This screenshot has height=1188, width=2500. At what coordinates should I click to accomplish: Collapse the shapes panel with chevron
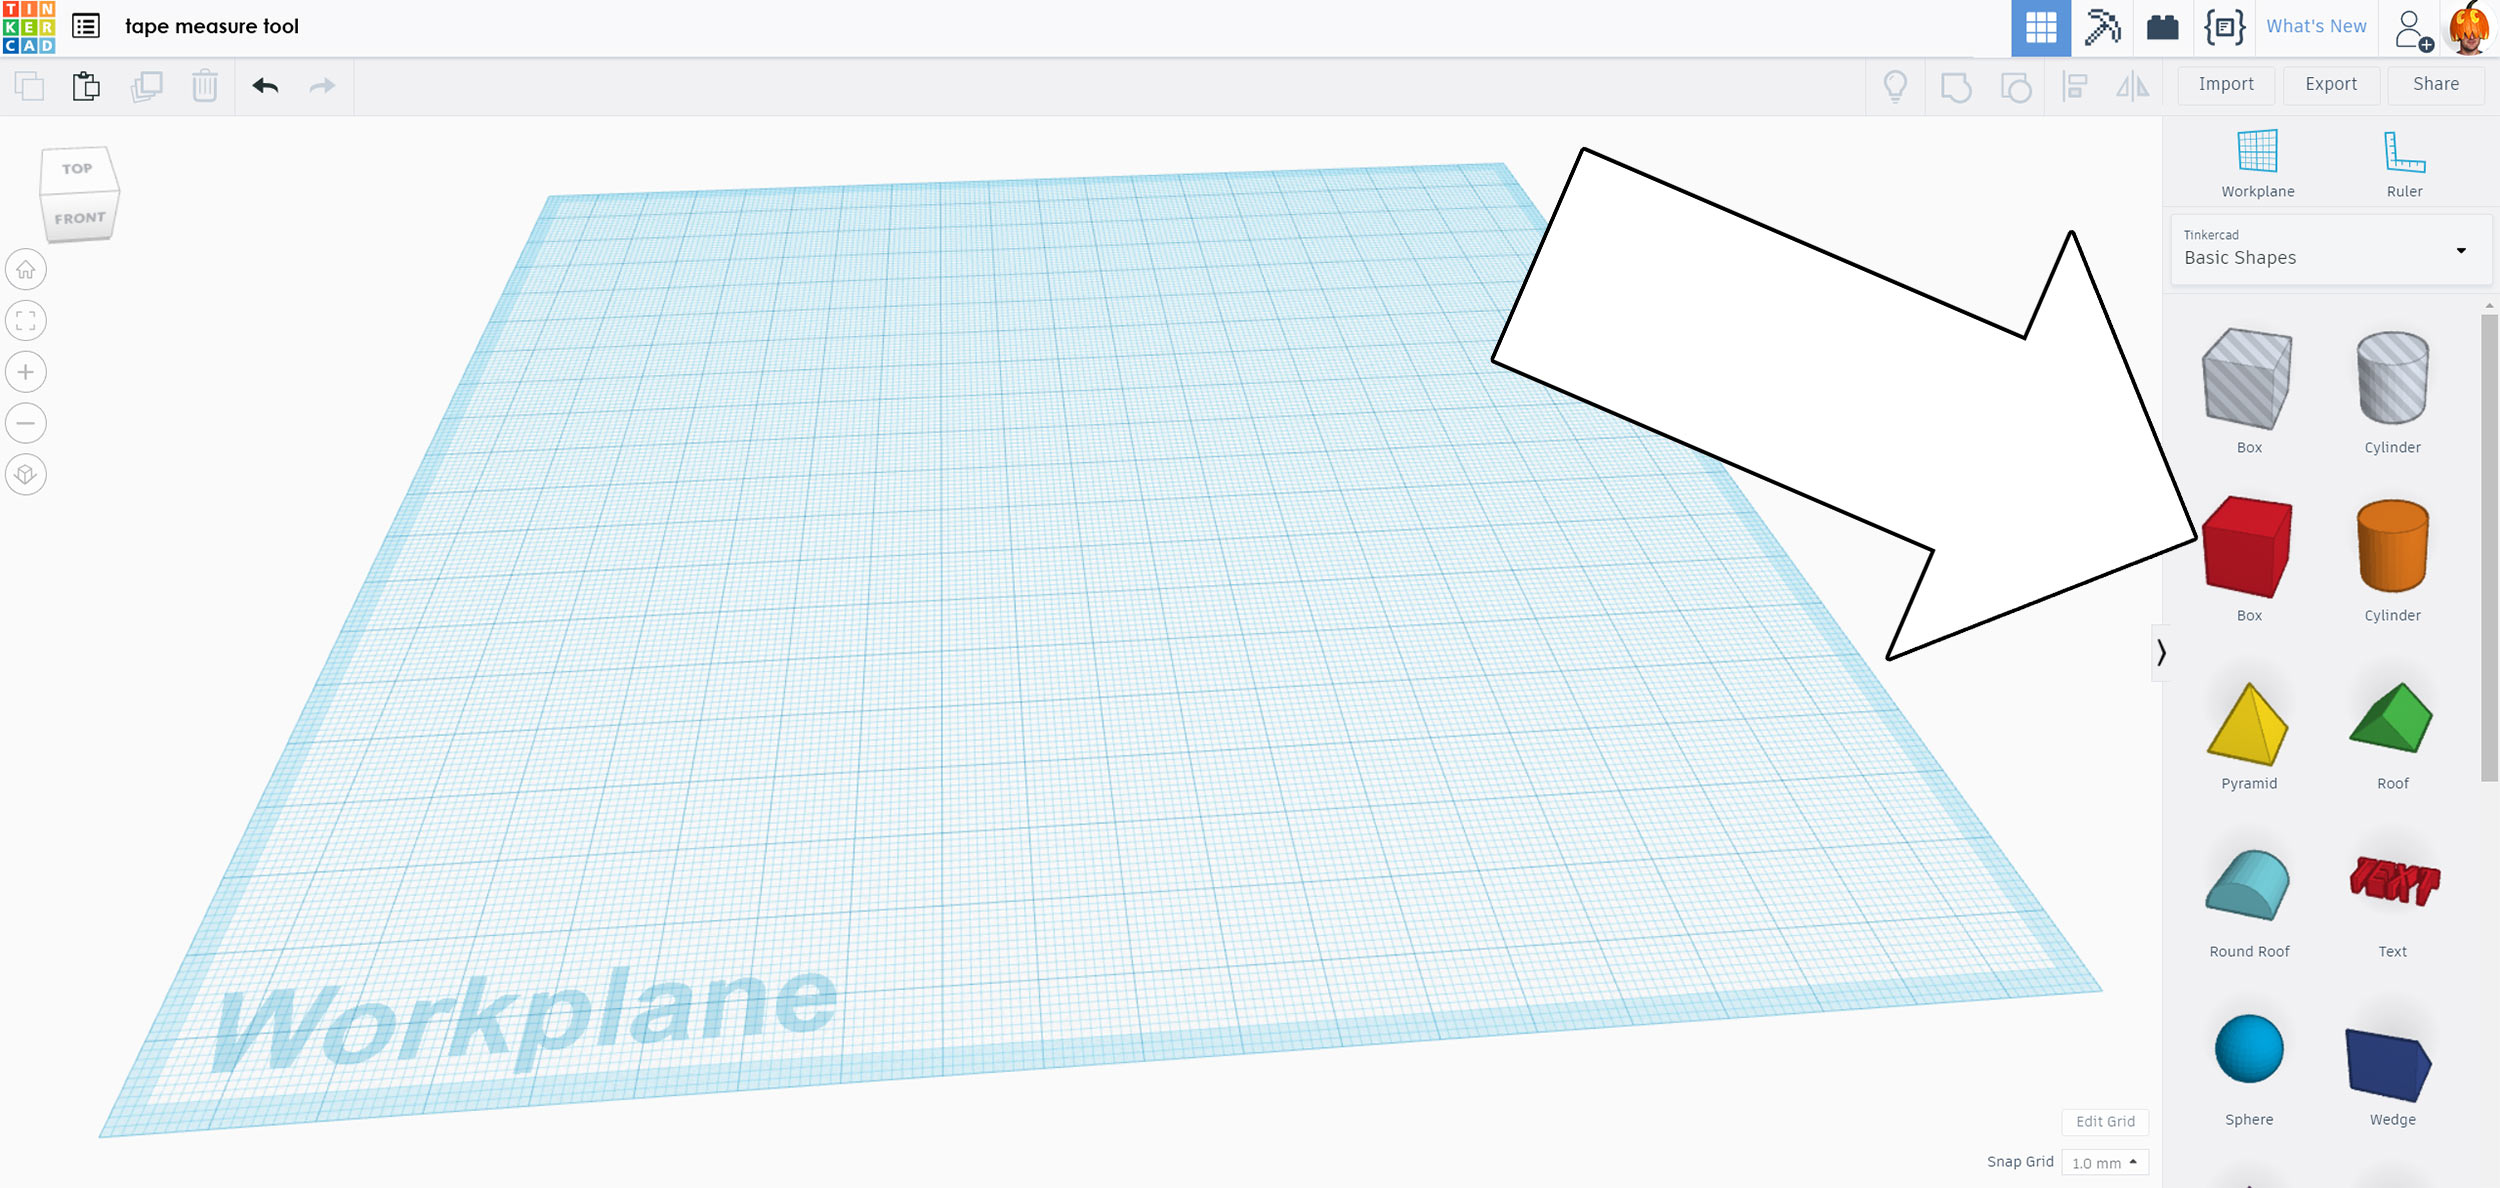coord(2161,653)
